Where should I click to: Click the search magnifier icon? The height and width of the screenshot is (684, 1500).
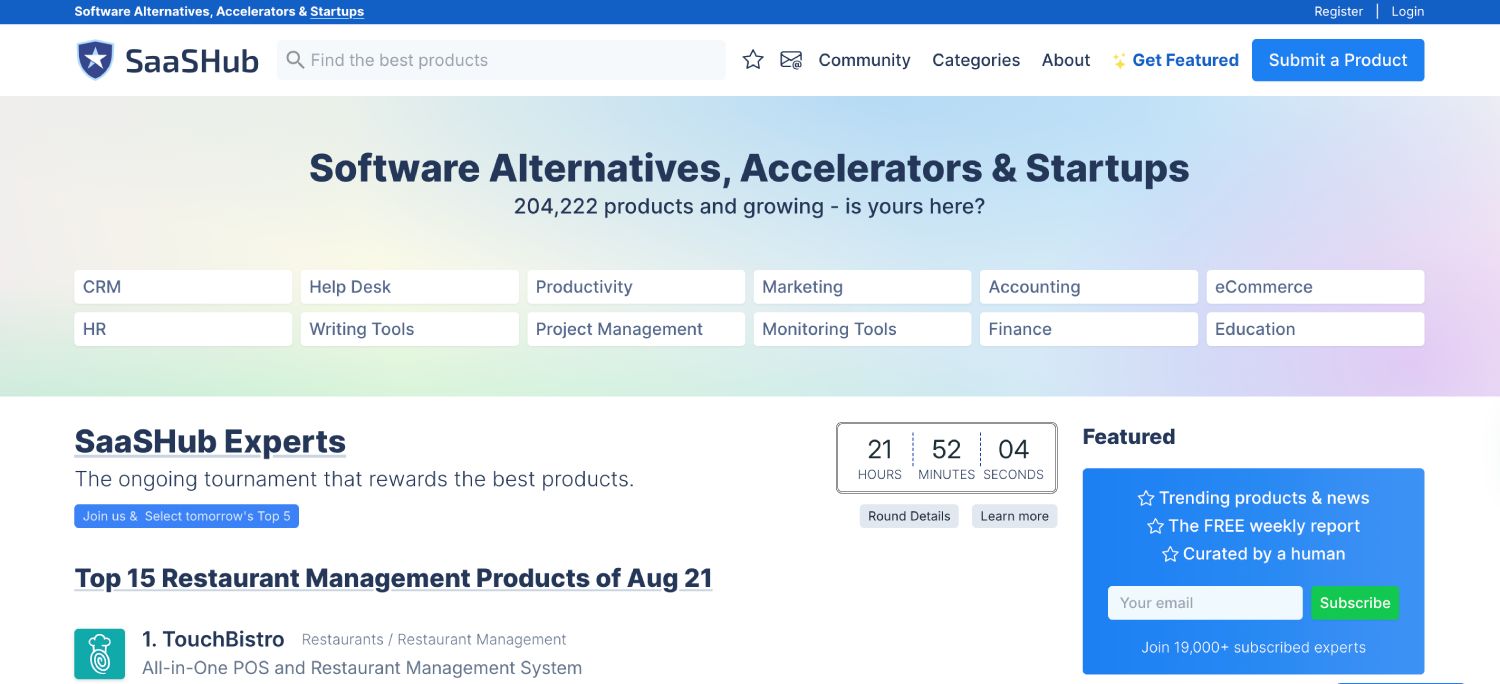pyautogui.click(x=295, y=60)
